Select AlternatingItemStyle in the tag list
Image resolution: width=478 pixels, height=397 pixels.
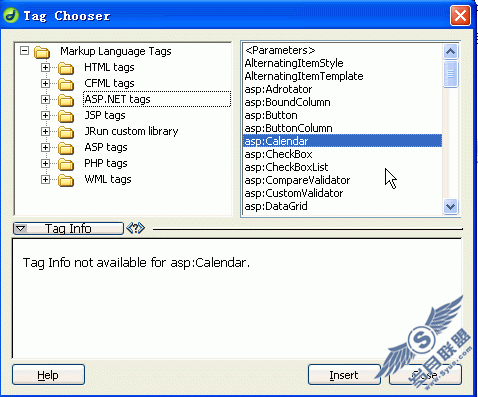tap(342, 63)
